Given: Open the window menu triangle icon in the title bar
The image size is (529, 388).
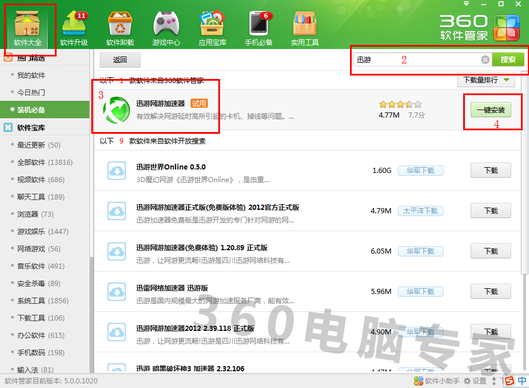Looking at the screenshot, I should [466, 4].
